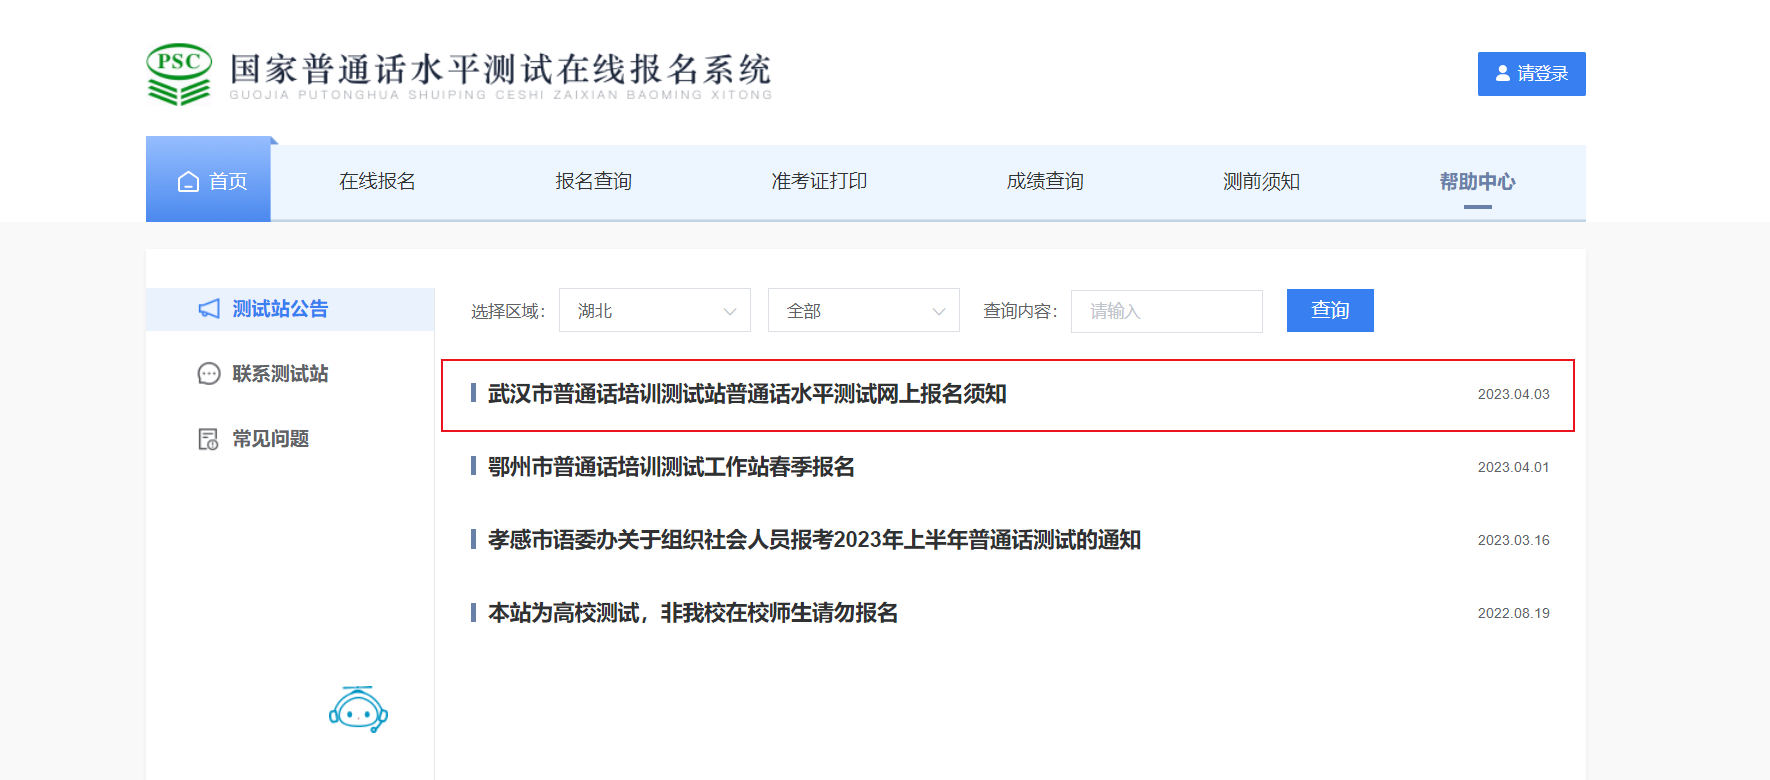
Task: Click the chat bubble icon beside 联系测试站
Action: click(209, 374)
